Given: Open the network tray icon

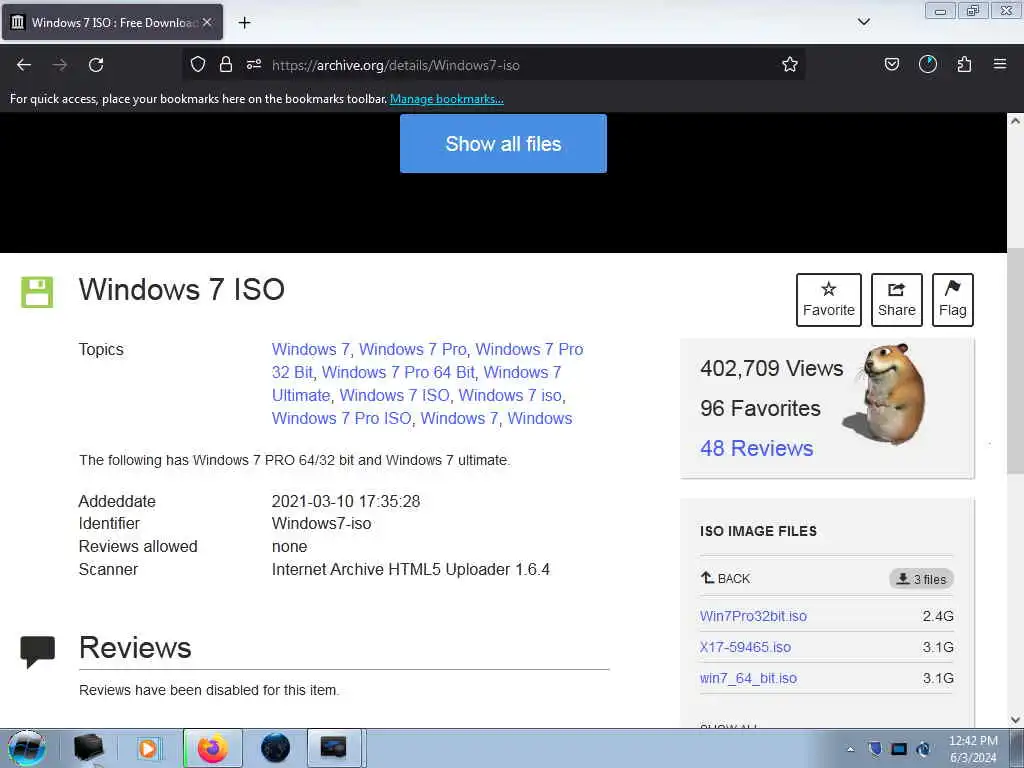Looking at the screenshot, I should coord(923,749).
